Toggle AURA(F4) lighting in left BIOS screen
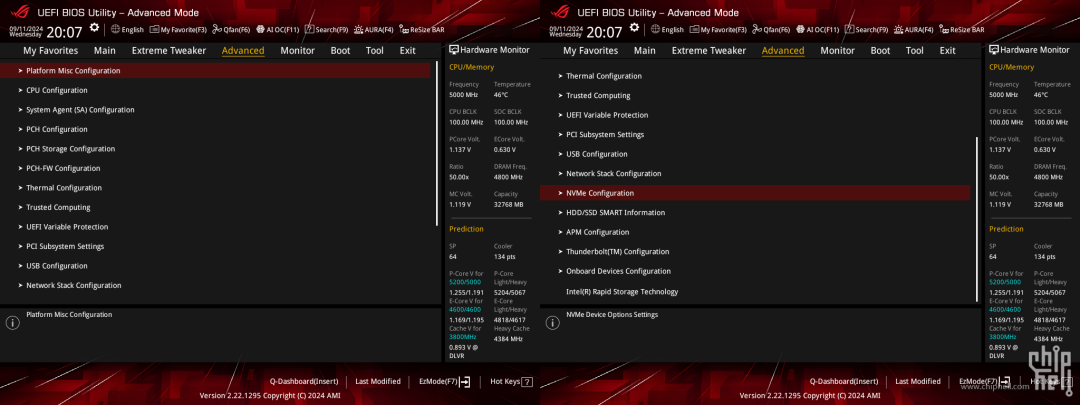 pyautogui.click(x=374, y=30)
